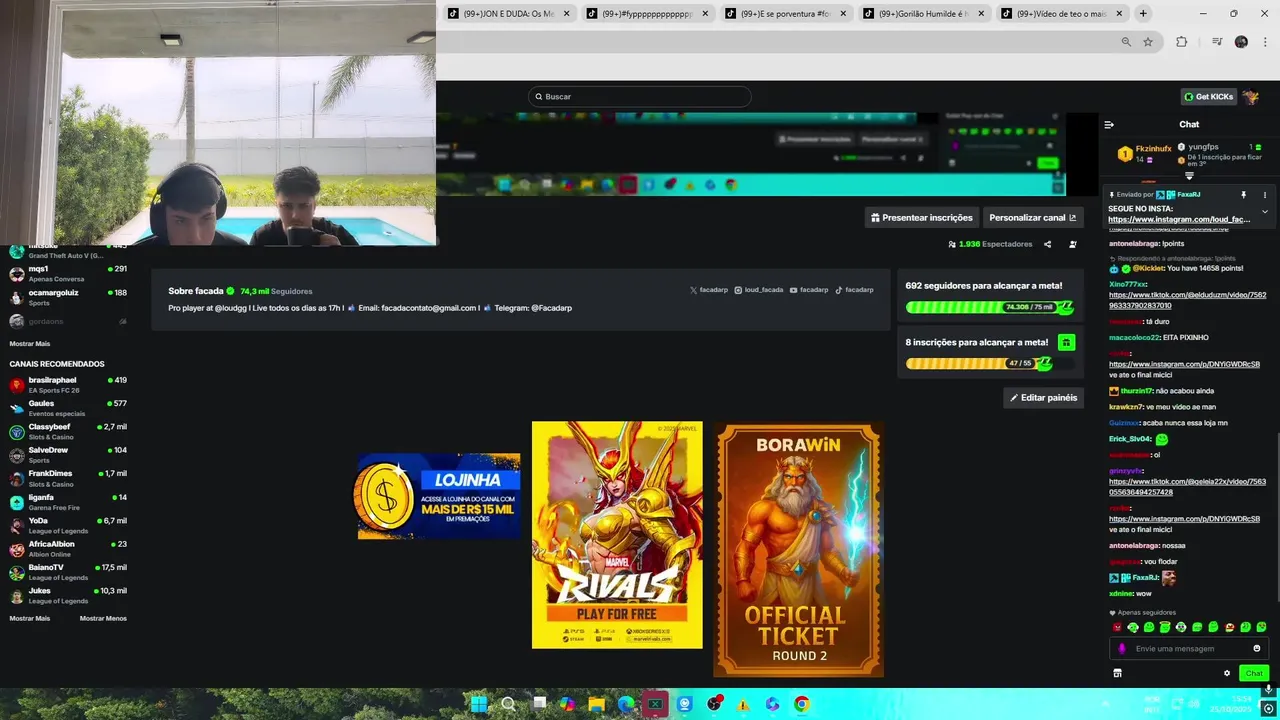Switch to JON E DUDA browser tab
Screen dimensions: 1280x720
pyautogui.click(x=508, y=13)
